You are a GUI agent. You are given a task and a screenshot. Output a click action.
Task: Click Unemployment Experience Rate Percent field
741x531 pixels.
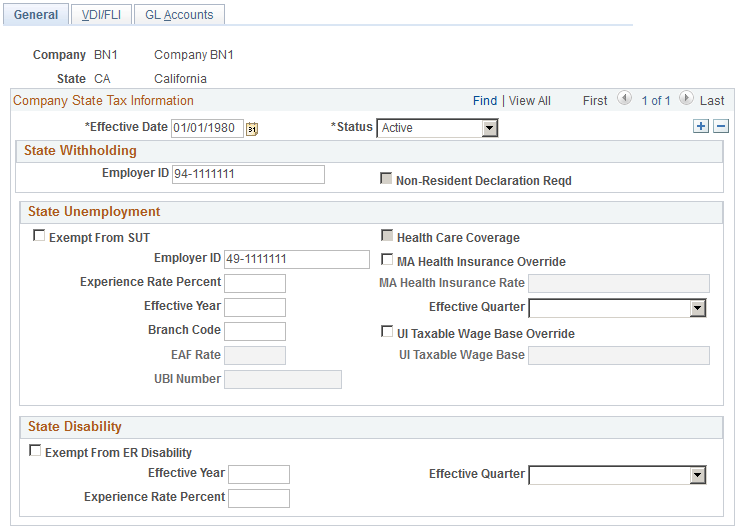[255, 283]
